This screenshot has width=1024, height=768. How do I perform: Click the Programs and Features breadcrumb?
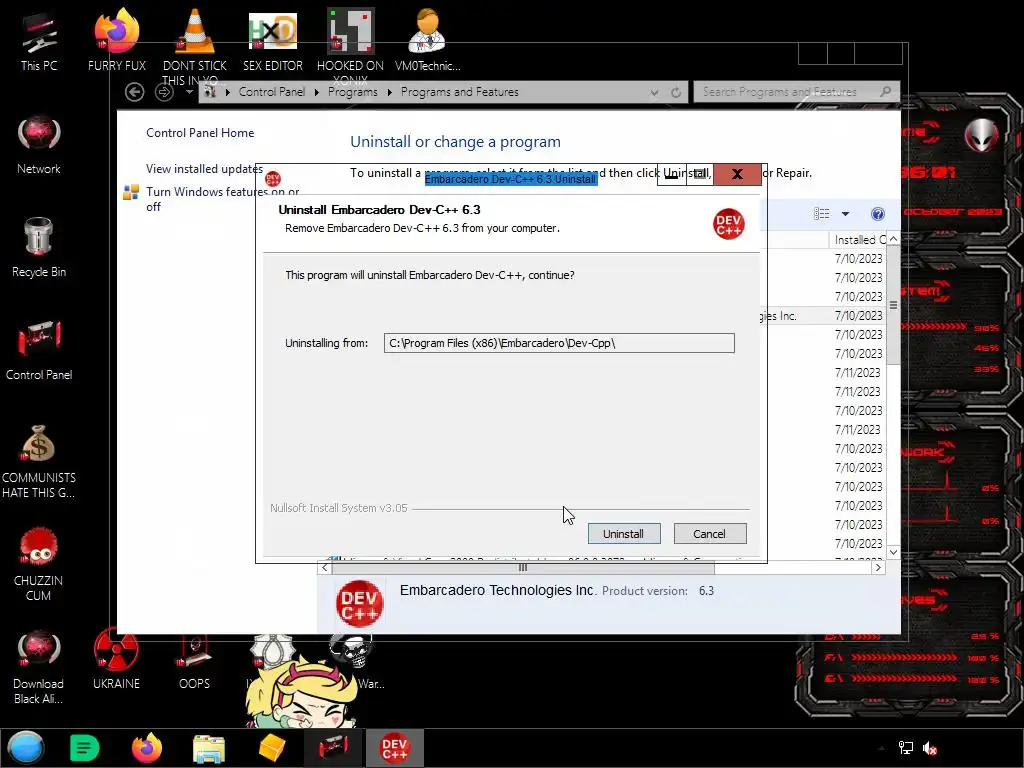click(x=460, y=92)
